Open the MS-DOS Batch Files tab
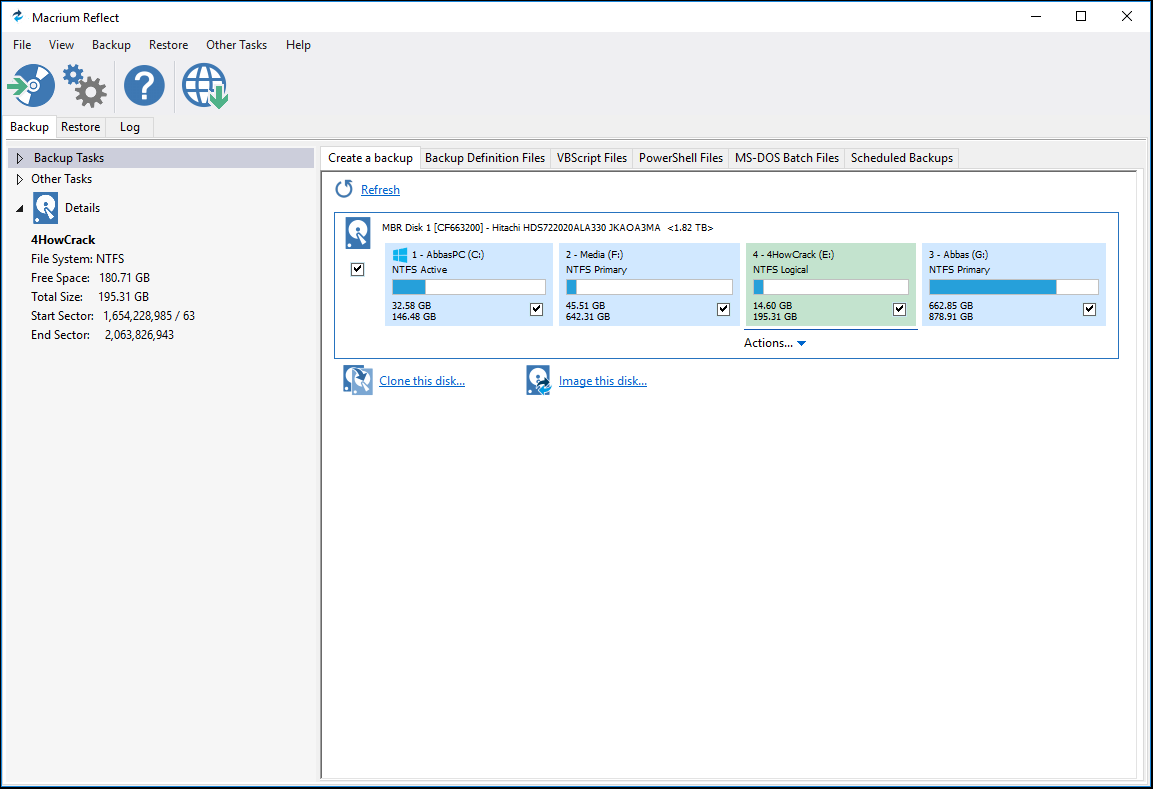The image size is (1153, 789). click(787, 158)
